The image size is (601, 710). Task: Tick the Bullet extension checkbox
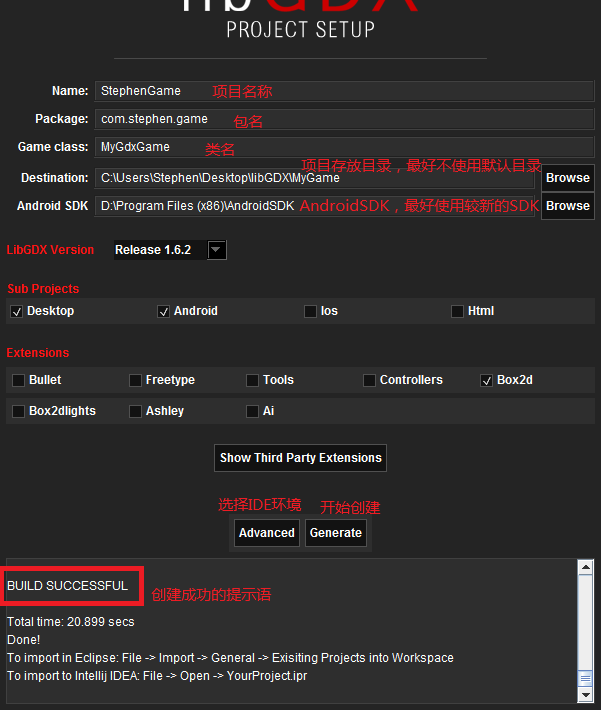point(19,380)
